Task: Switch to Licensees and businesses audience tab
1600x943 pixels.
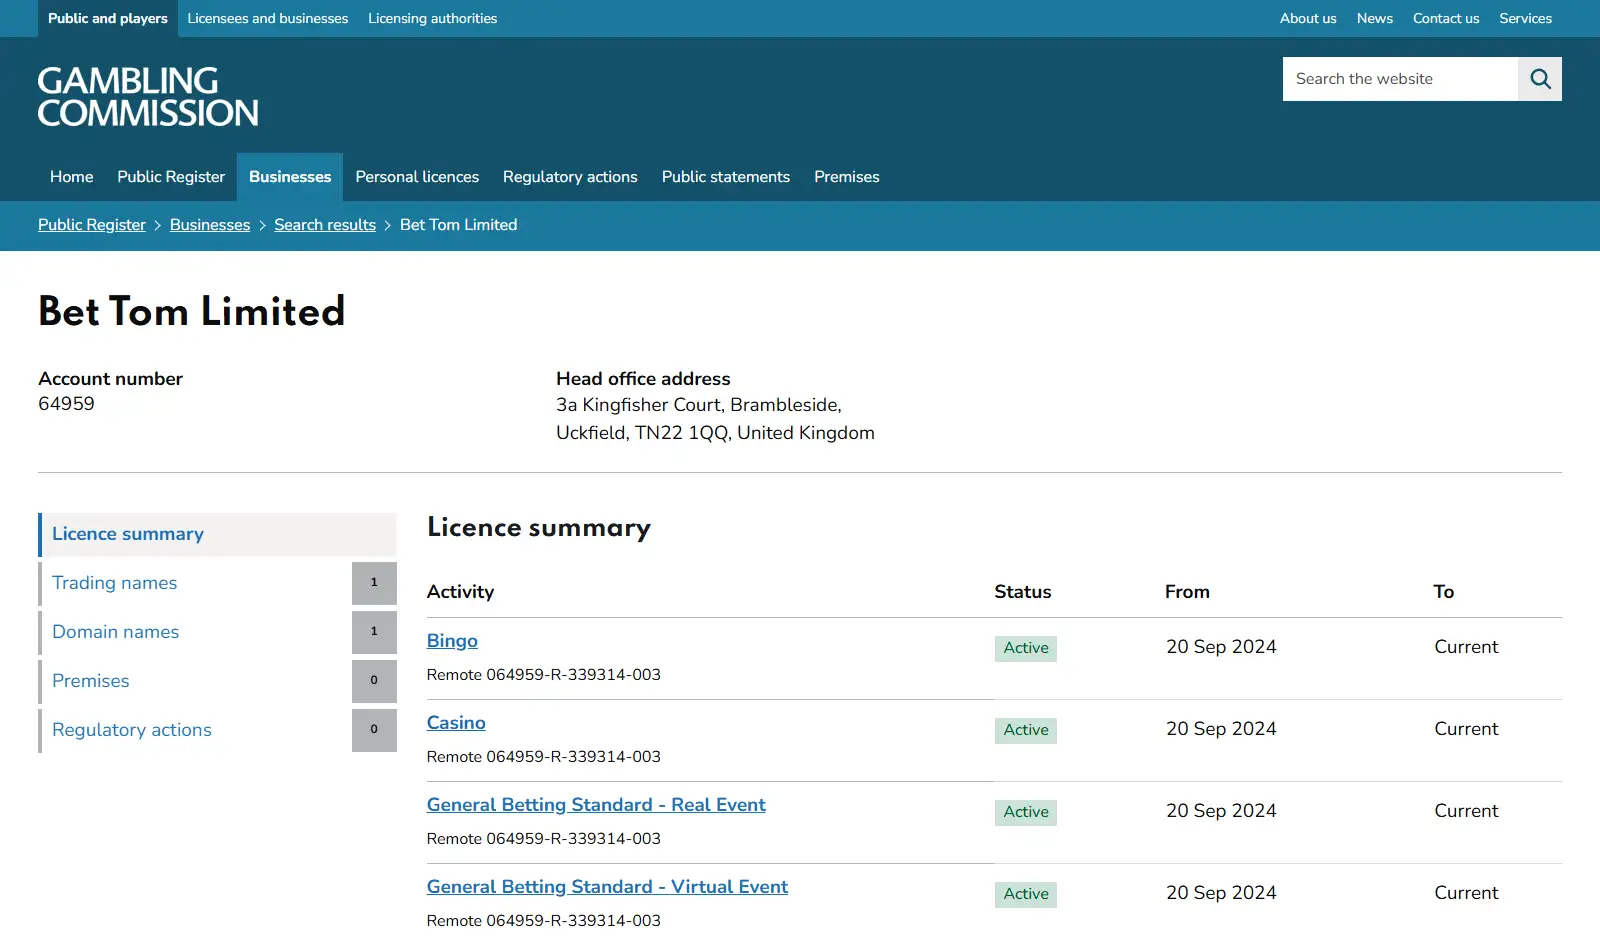Action: (x=268, y=18)
